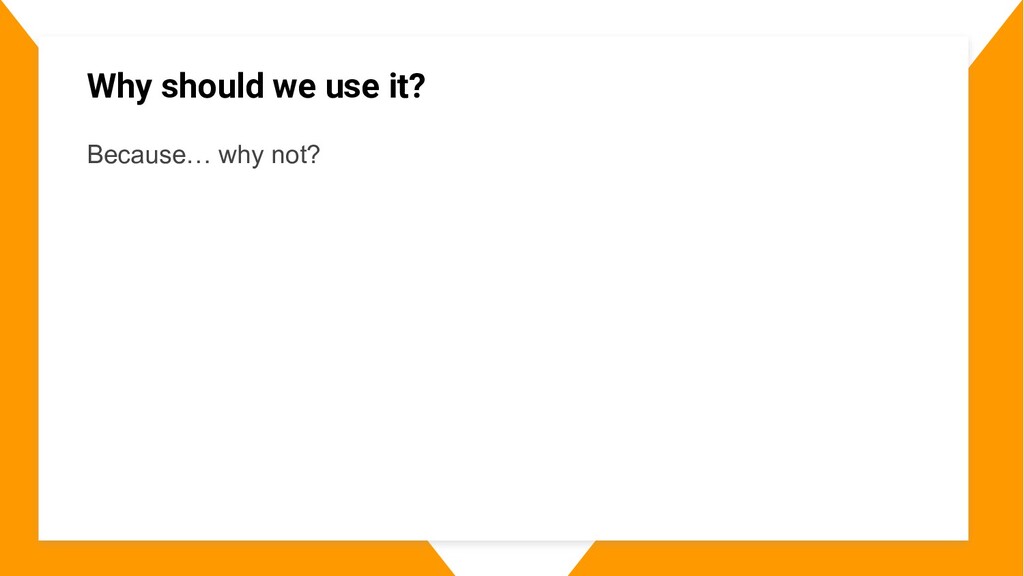Click the word 'Because…' in body text
1024x576 pixels.
pos(148,155)
